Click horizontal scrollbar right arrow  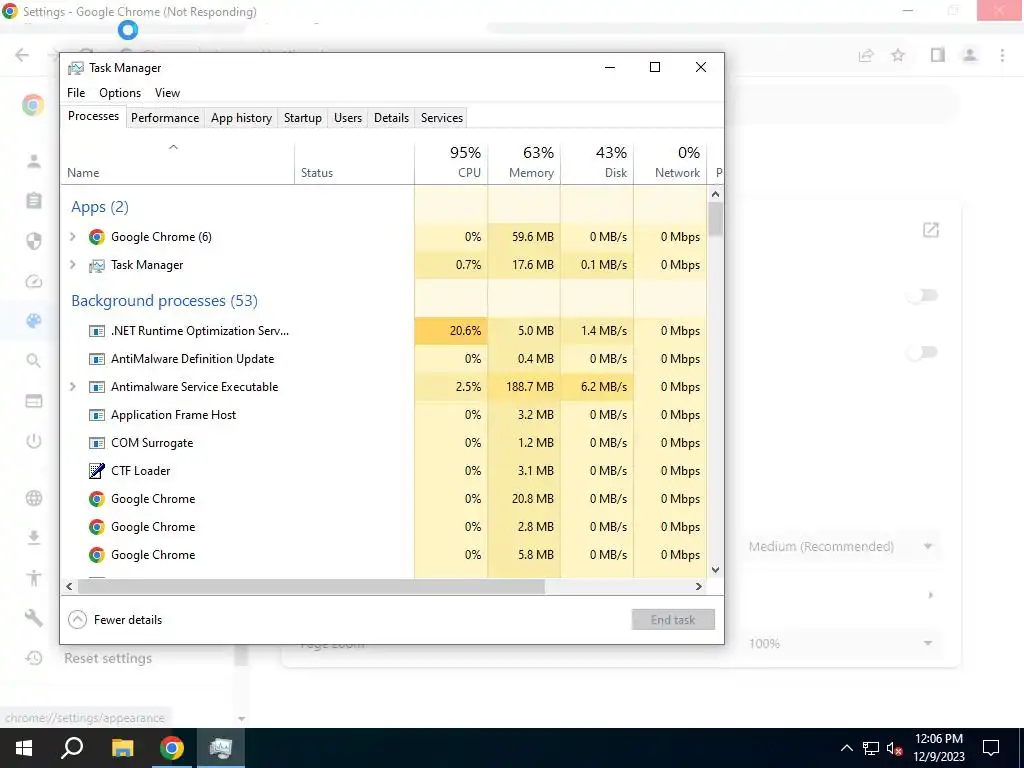coord(699,586)
